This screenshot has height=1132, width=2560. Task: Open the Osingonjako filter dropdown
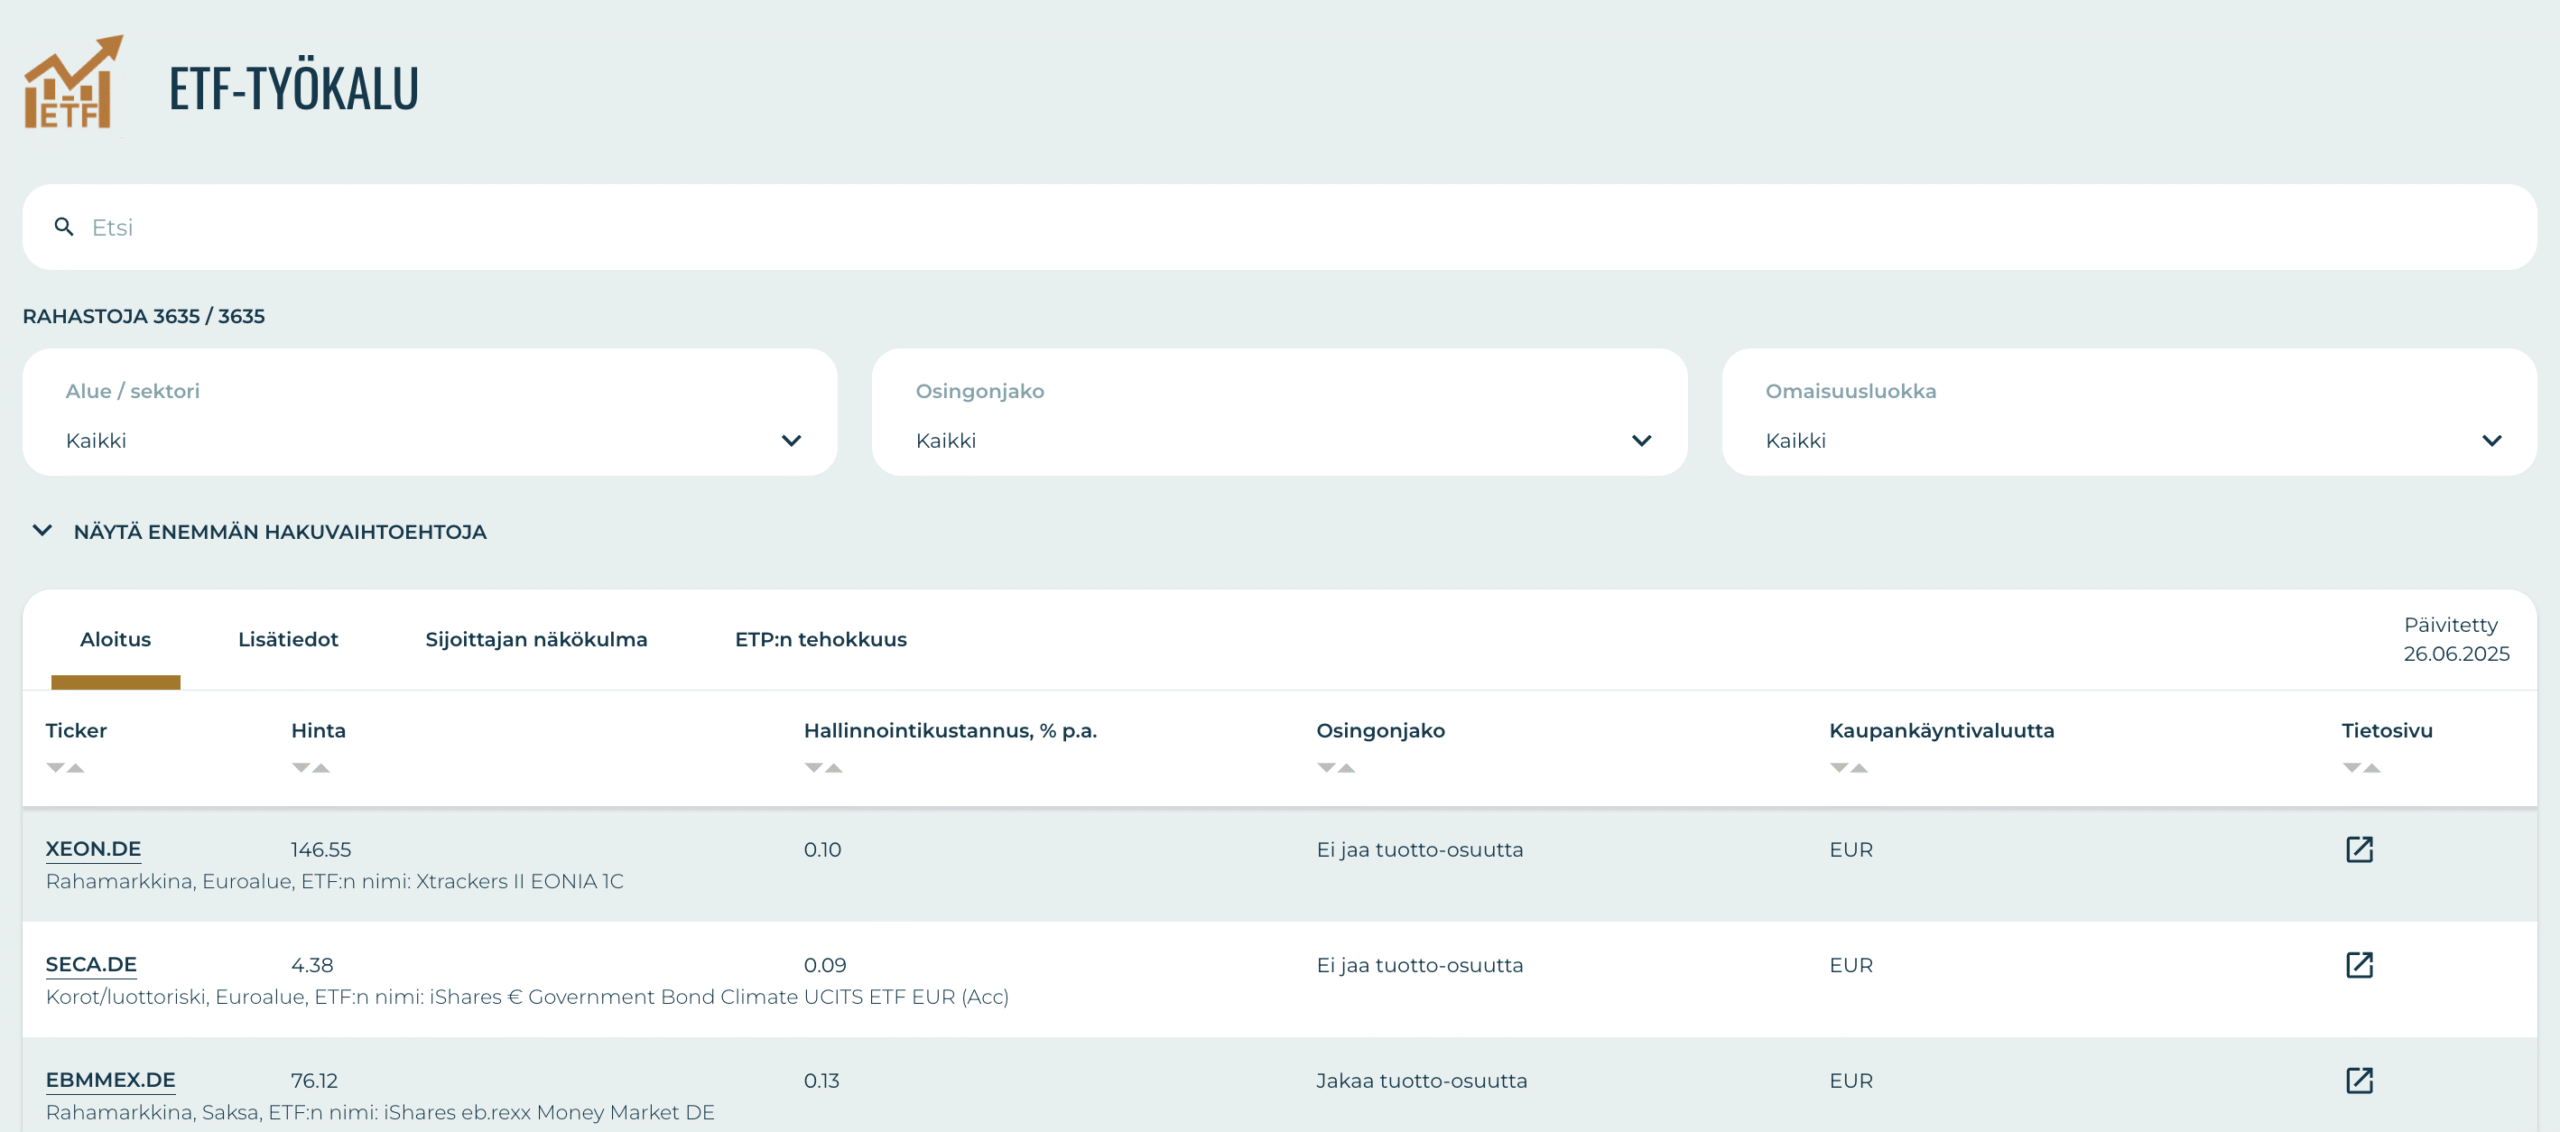tap(1280, 412)
